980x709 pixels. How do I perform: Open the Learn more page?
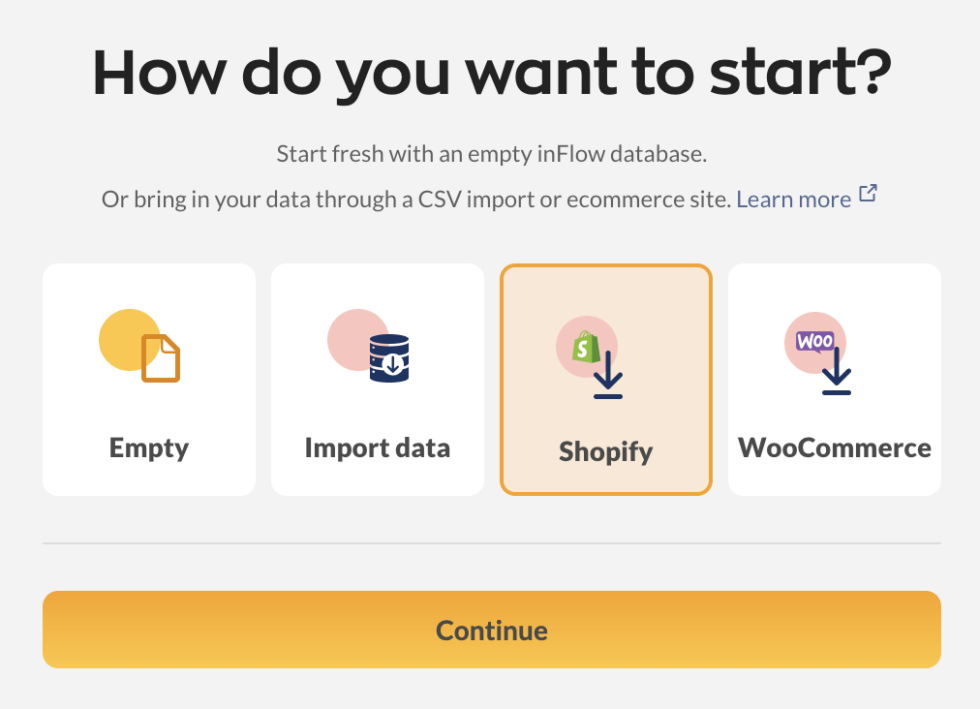click(793, 198)
